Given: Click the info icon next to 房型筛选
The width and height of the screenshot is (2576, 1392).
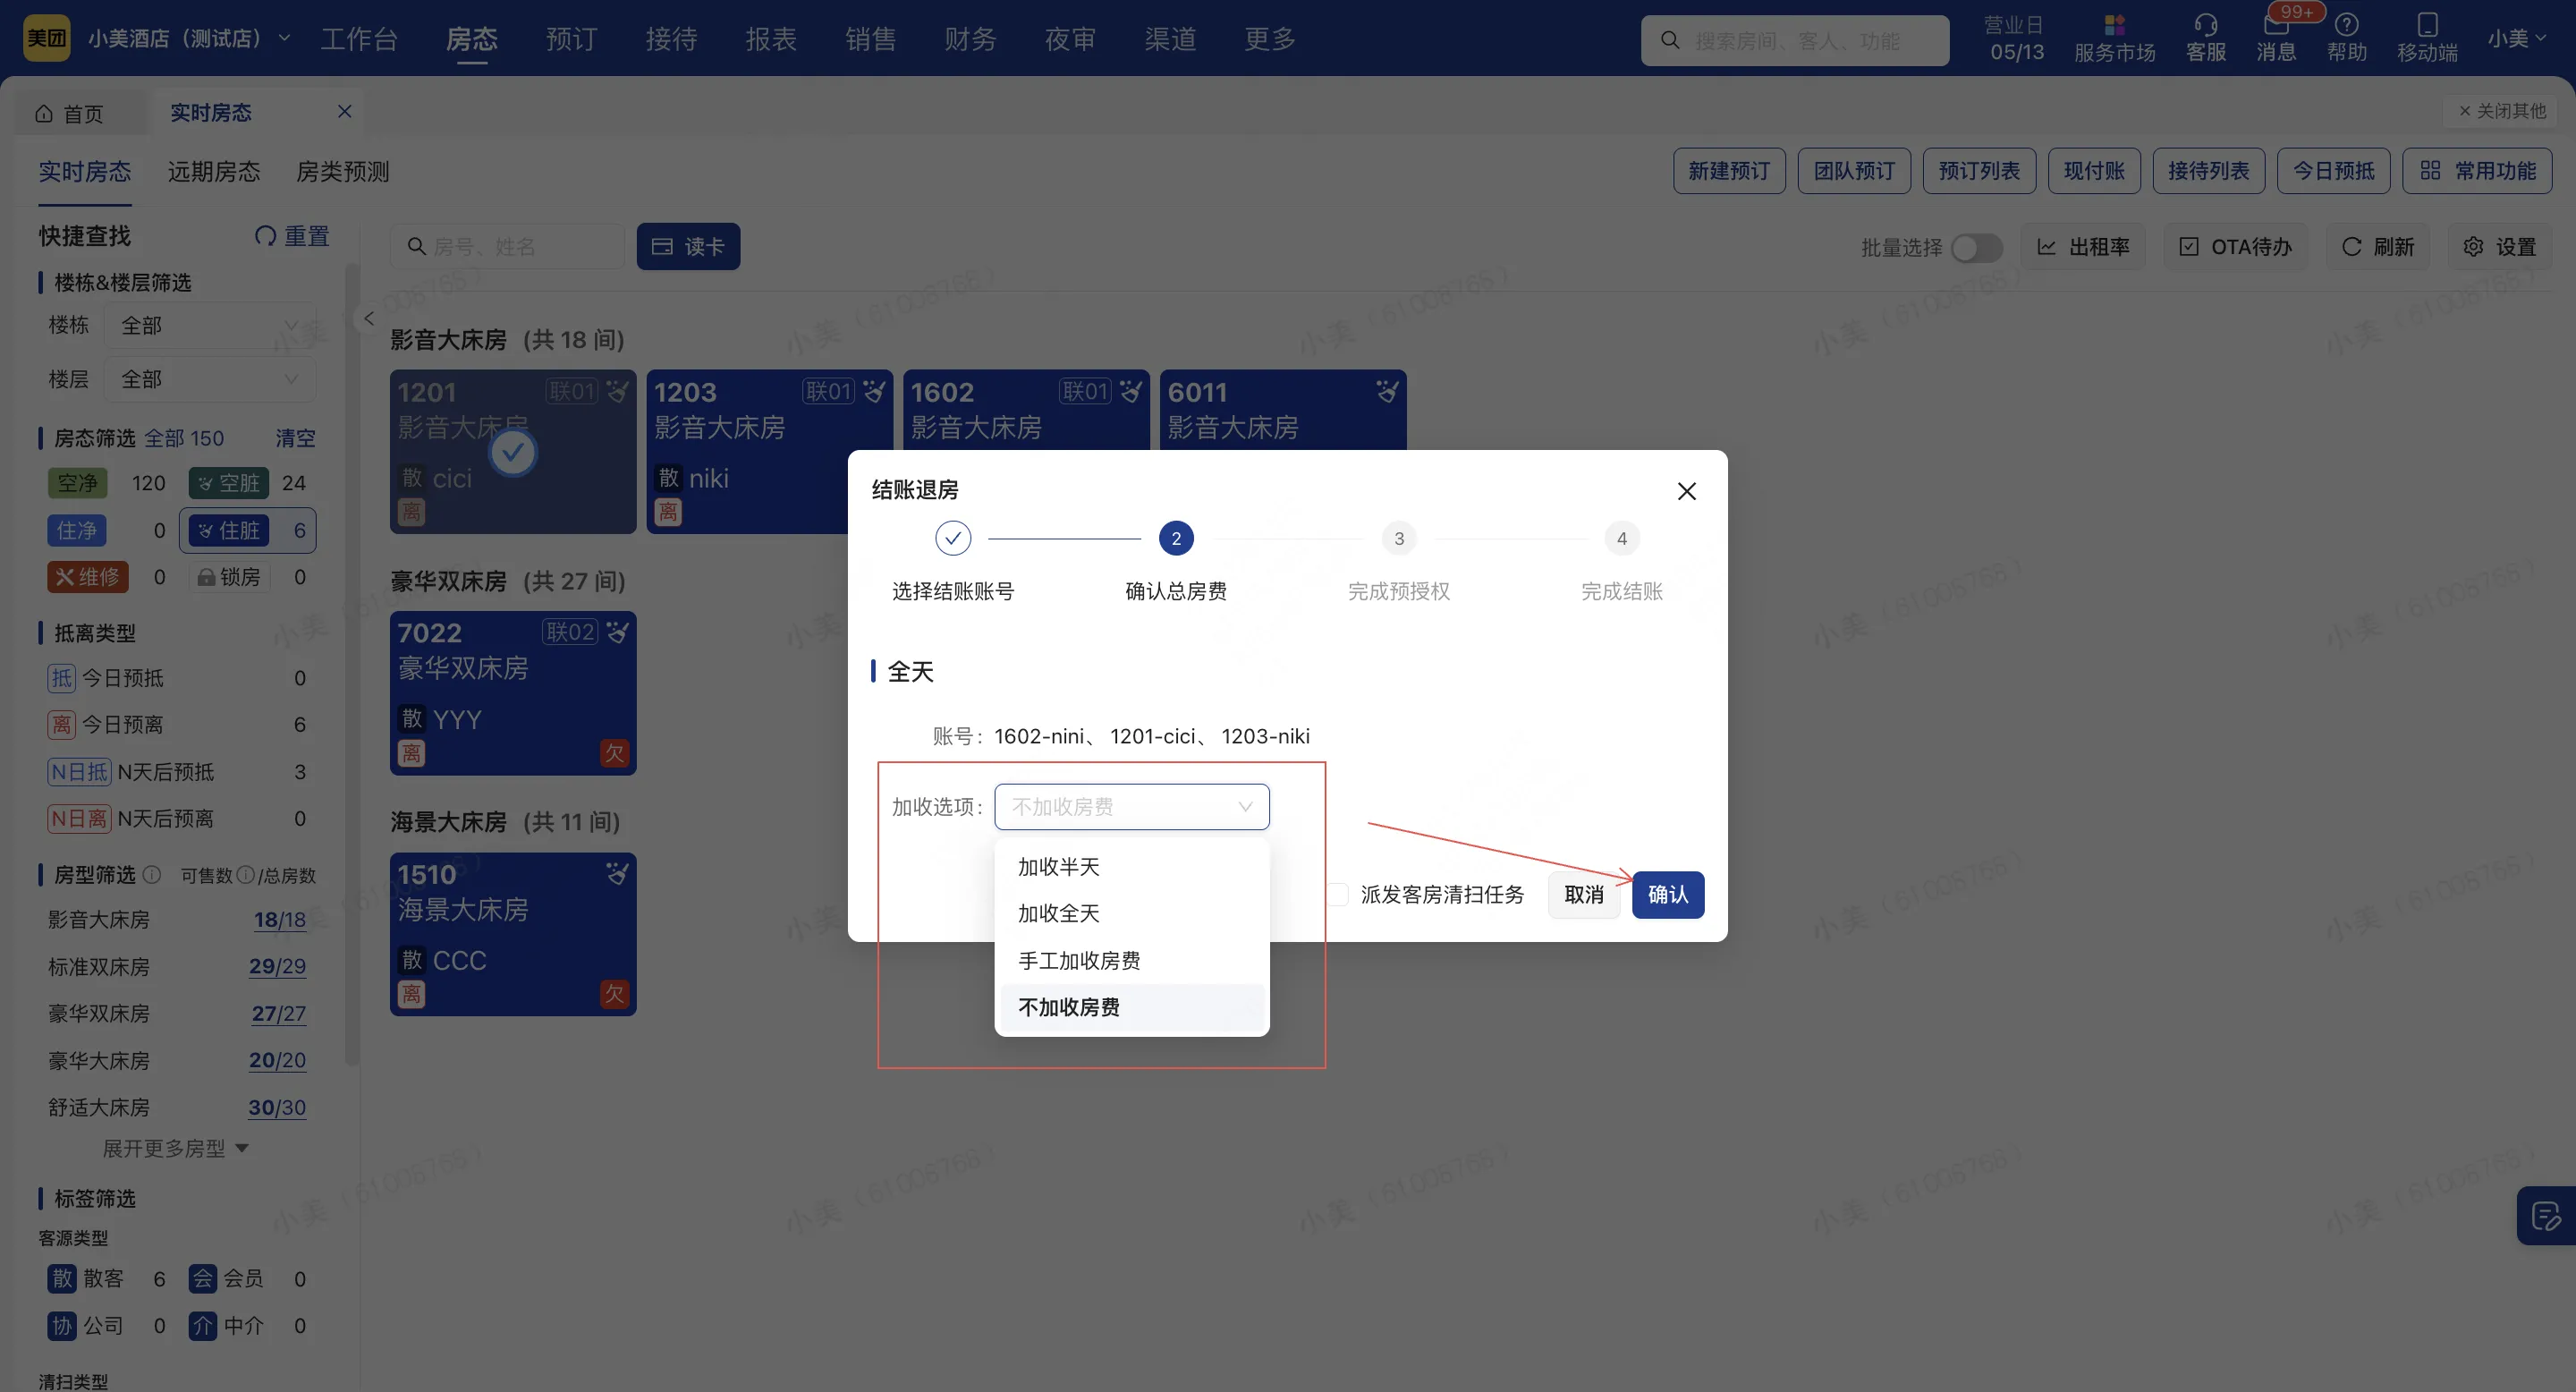Looking at the screenshot, I should pyautogui.click(x=152, y=874).
